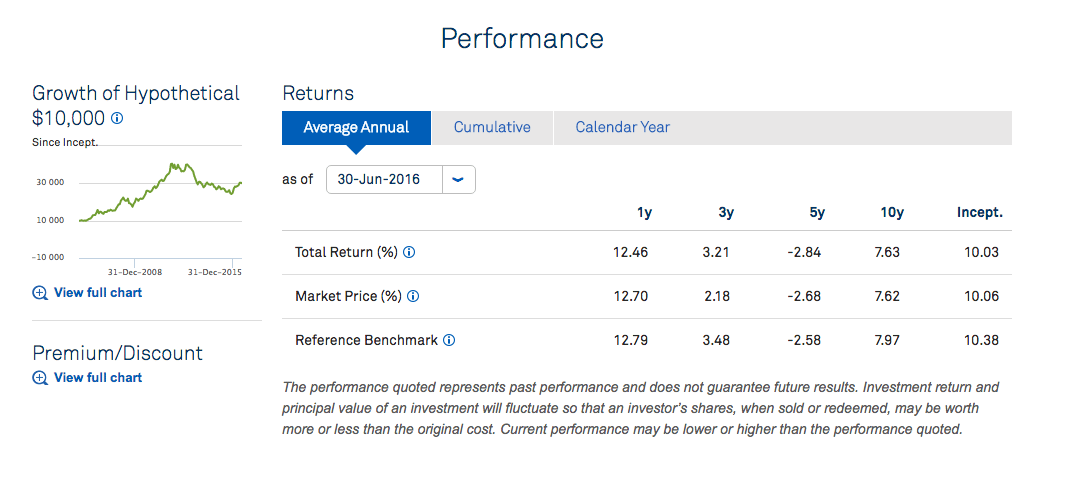Click Total Return 5y value -2.84
1080x479 pixels.
[x=806, y=252]
